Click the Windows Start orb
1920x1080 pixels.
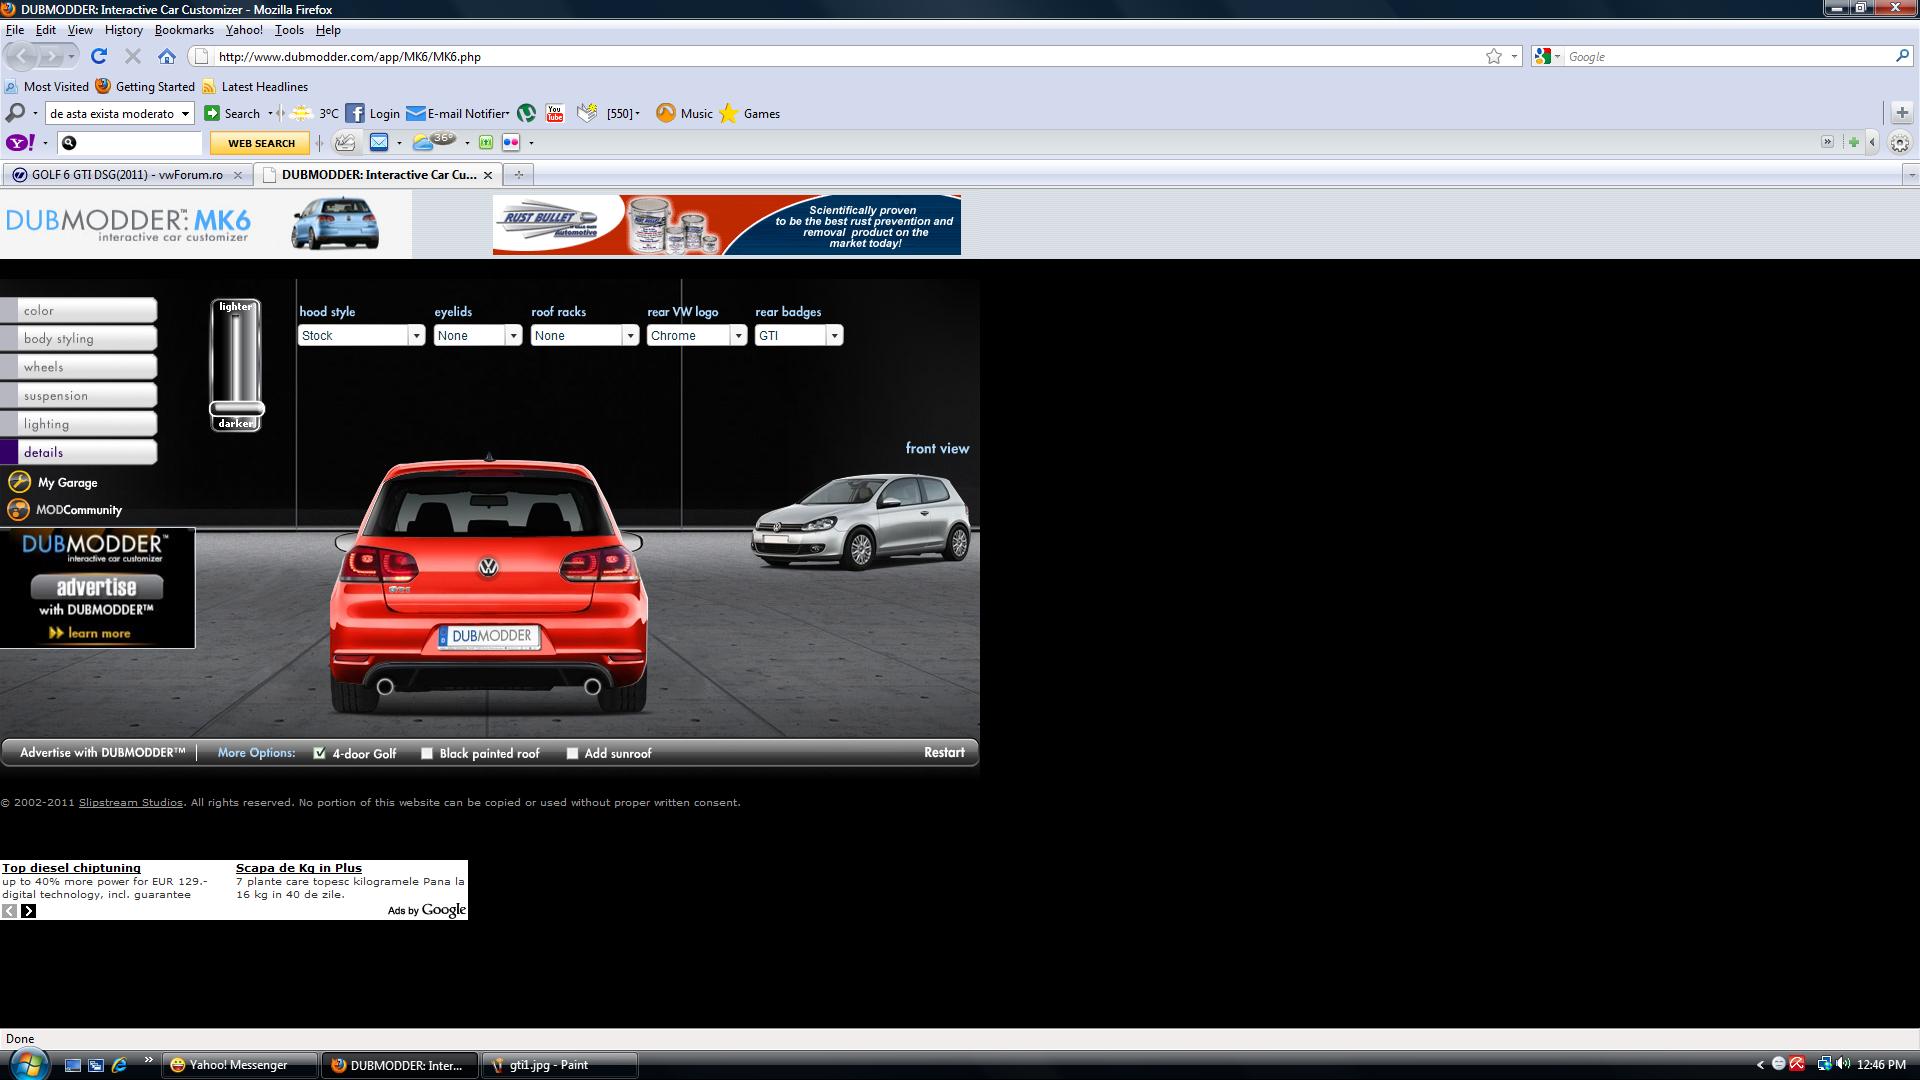click(27, 1064)
